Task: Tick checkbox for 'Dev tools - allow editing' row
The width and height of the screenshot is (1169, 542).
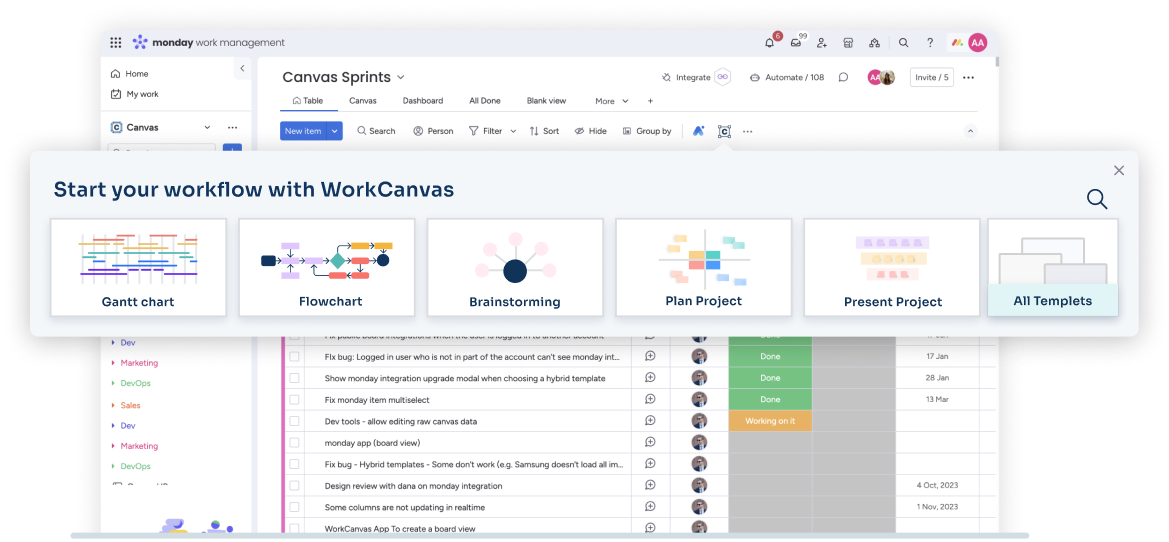Action: pos(294,421)
